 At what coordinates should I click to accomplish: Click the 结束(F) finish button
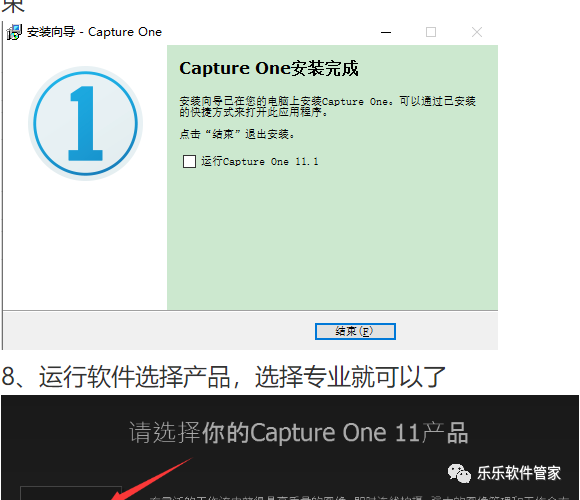point(355,331)
